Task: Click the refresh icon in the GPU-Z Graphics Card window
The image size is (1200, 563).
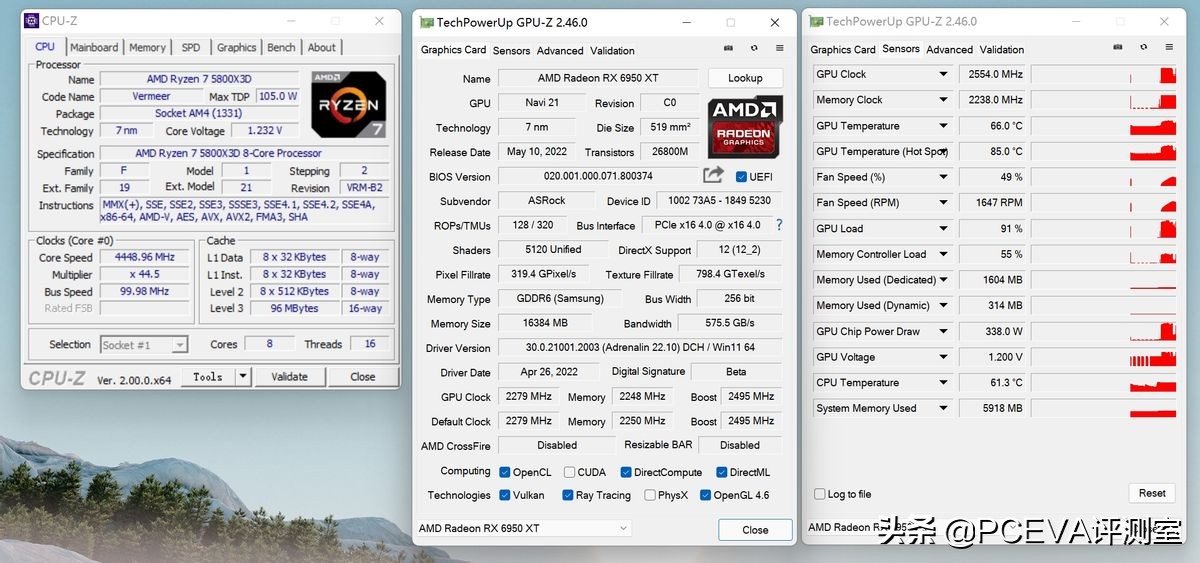Action: click(753, 48)
